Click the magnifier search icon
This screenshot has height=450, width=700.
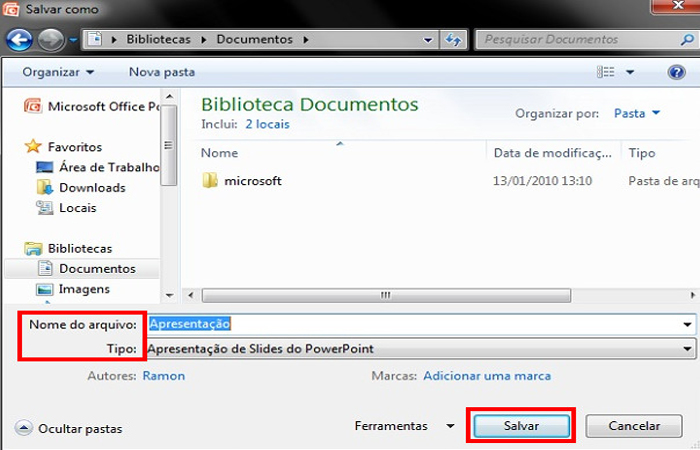pyautogui.click(x=688, y=40)
